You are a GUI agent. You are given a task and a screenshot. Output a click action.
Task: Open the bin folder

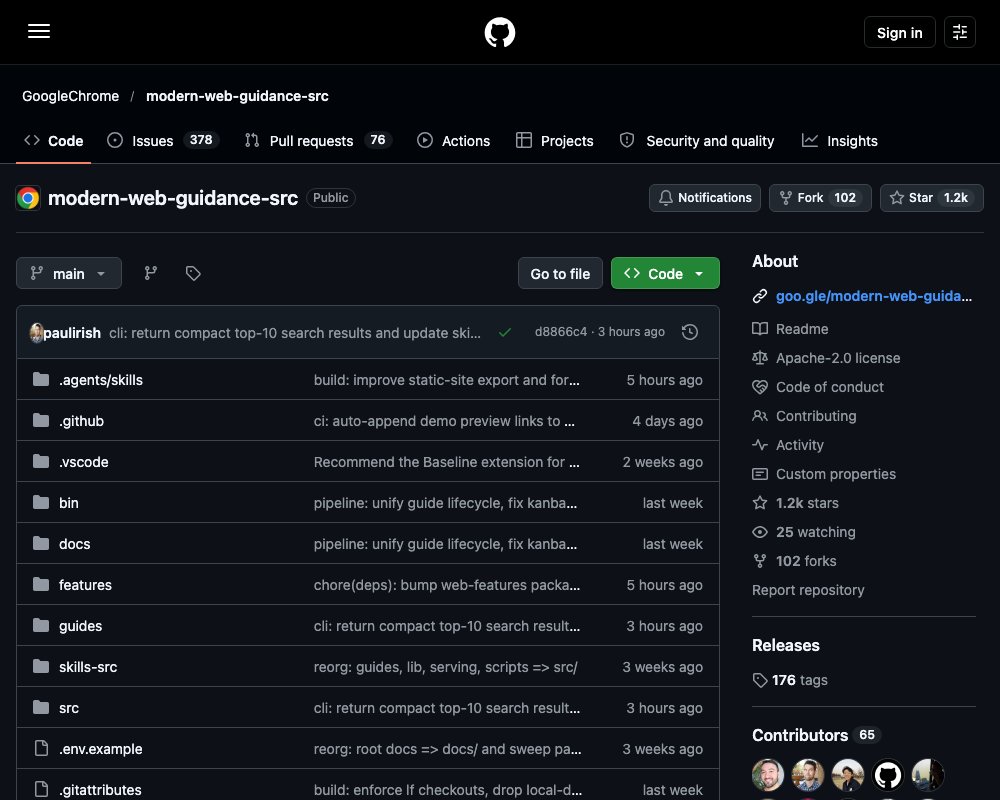pyautogui.click(x=69, y=503)
